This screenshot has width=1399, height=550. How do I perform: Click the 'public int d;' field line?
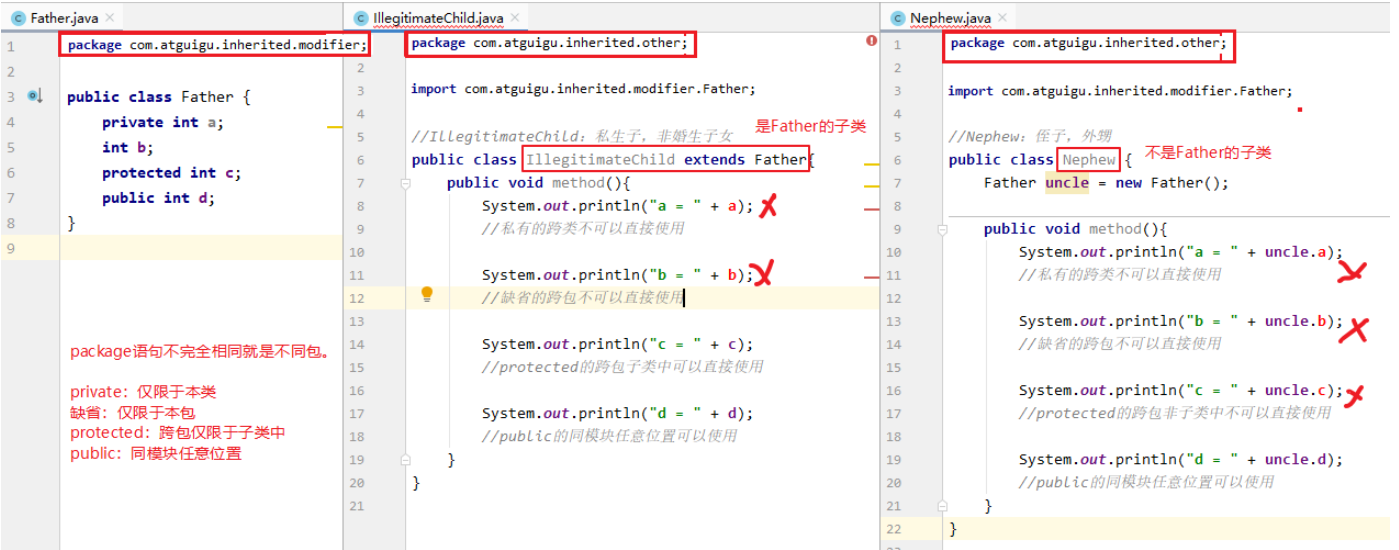(x=158, y=198)
